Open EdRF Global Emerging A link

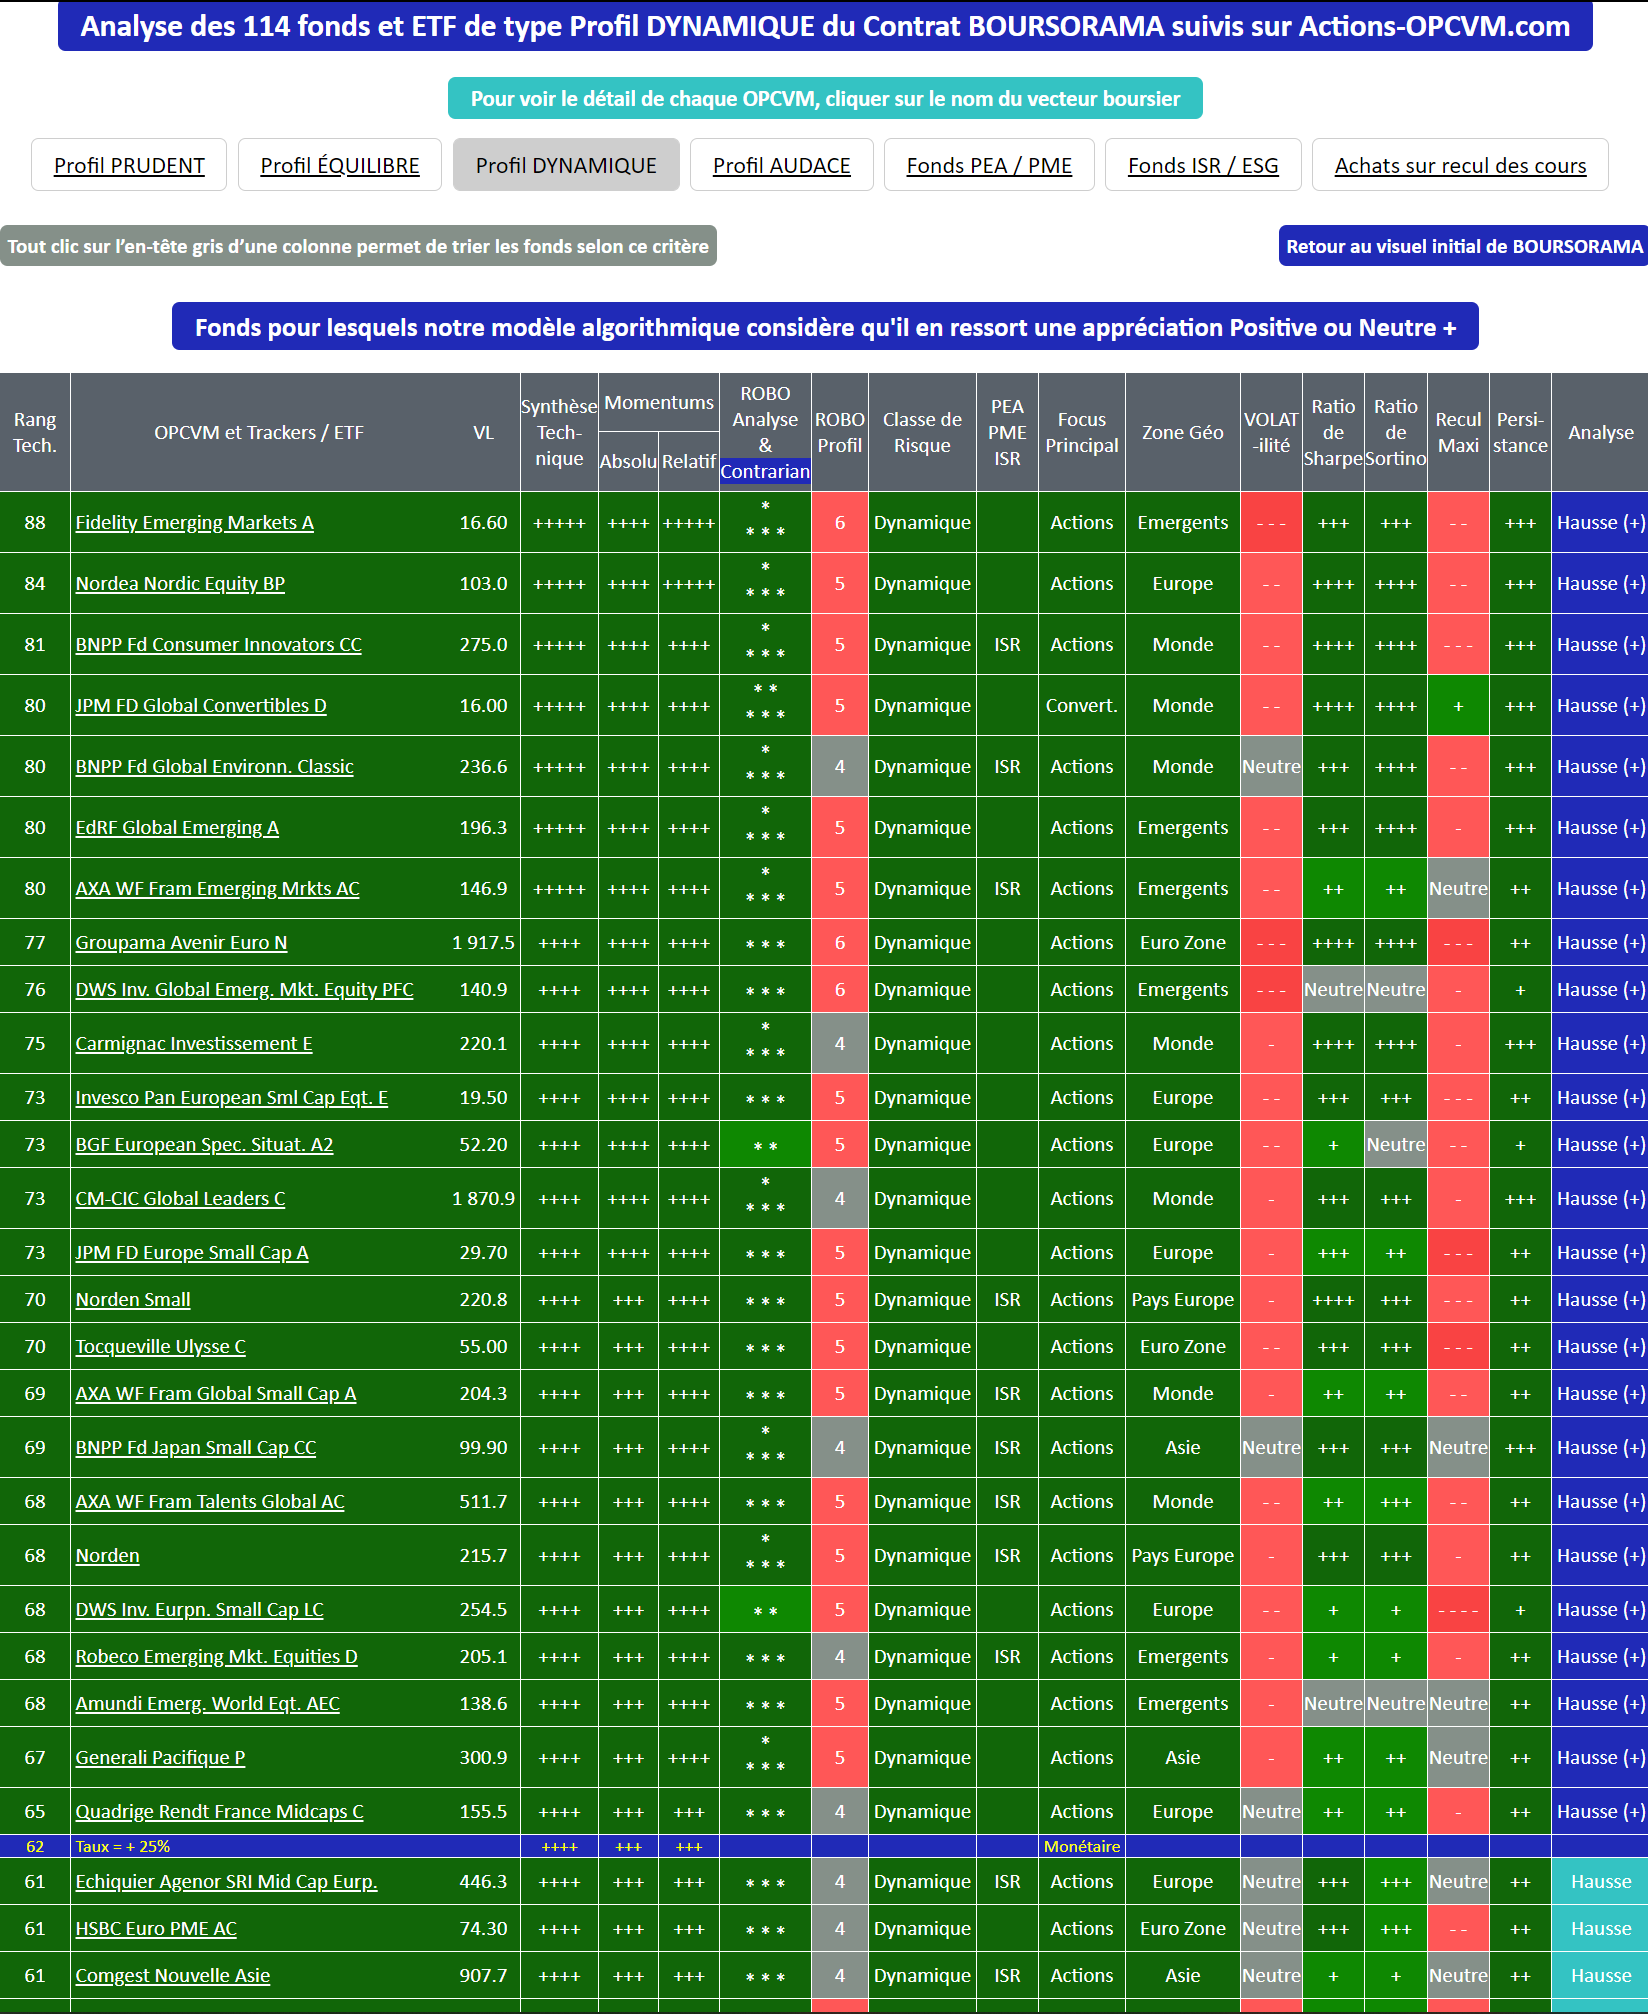tap(177, 827)
